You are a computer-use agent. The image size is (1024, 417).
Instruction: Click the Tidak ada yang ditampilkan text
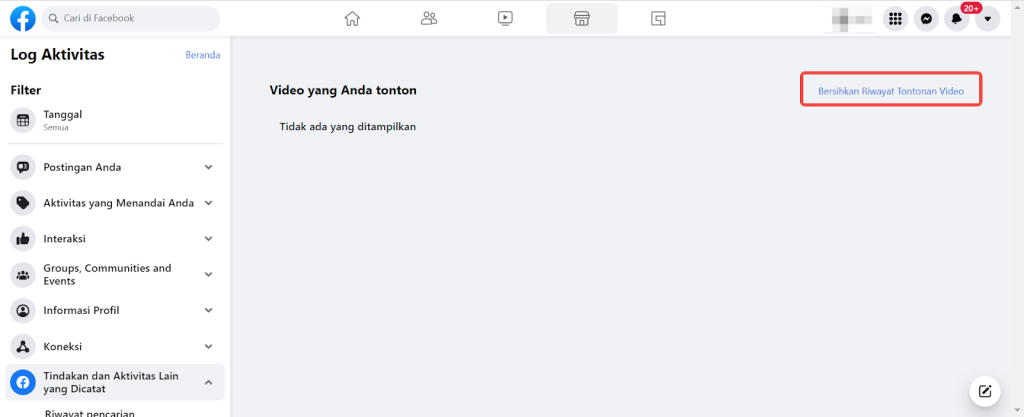point(347,127)
